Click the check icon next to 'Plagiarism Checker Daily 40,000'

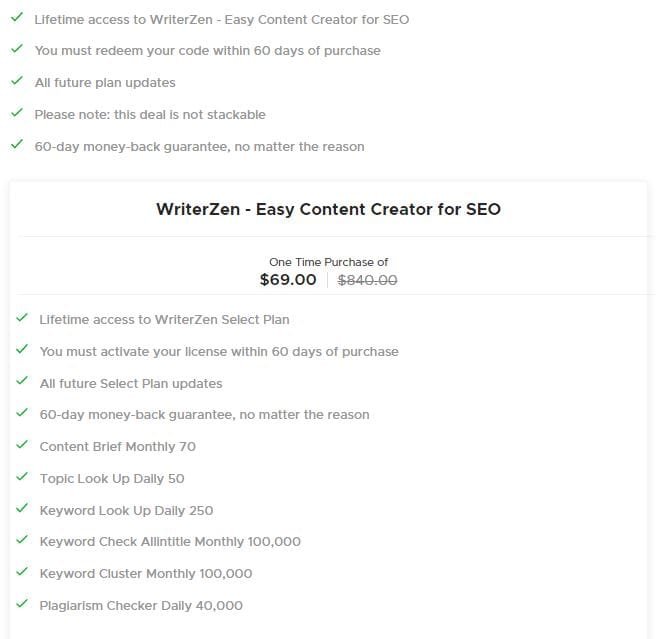[x=21, y=604]
